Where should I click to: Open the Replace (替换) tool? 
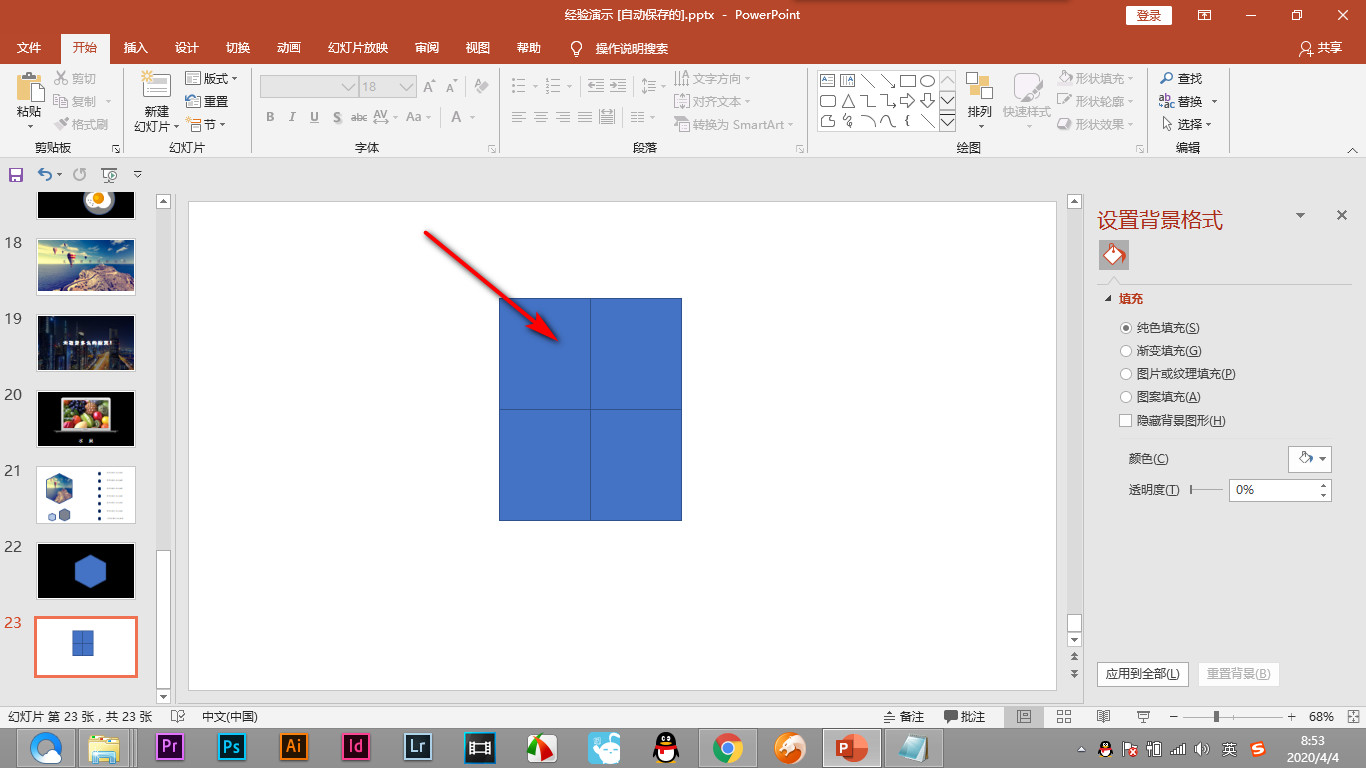click(x=1186, y=101)
